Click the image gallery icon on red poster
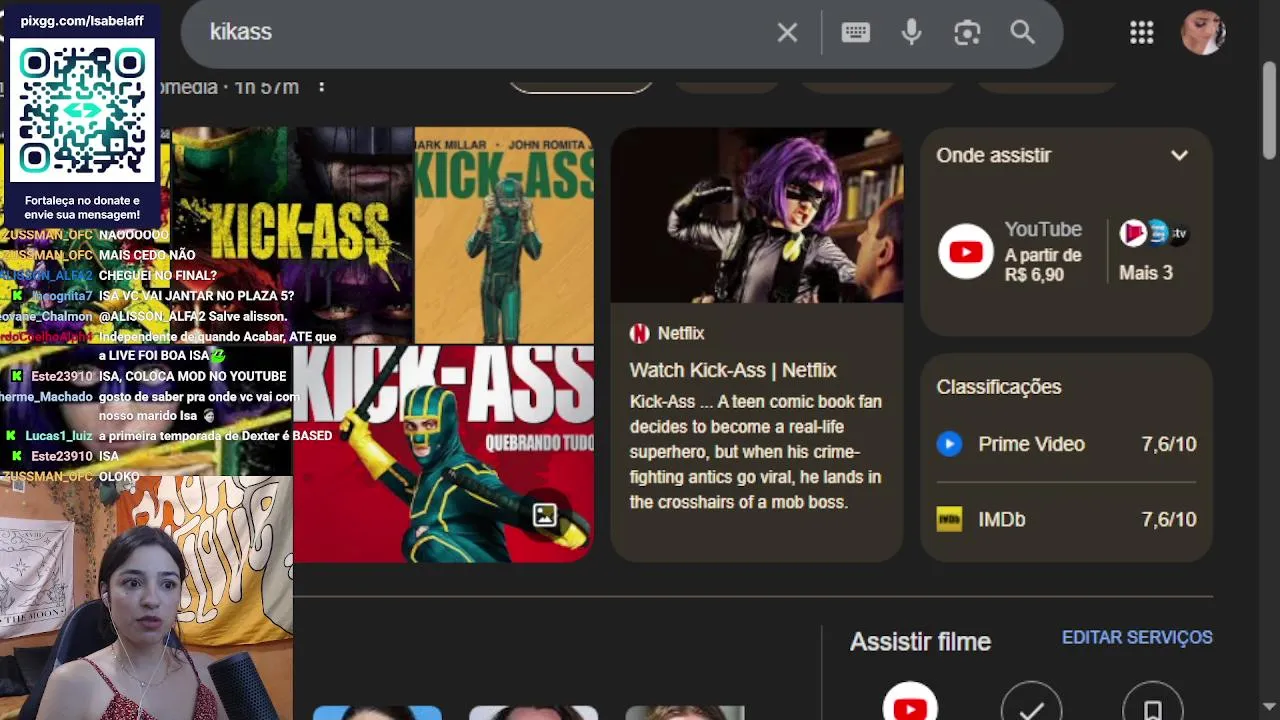Screen dimensions: 1280x720 545,515
